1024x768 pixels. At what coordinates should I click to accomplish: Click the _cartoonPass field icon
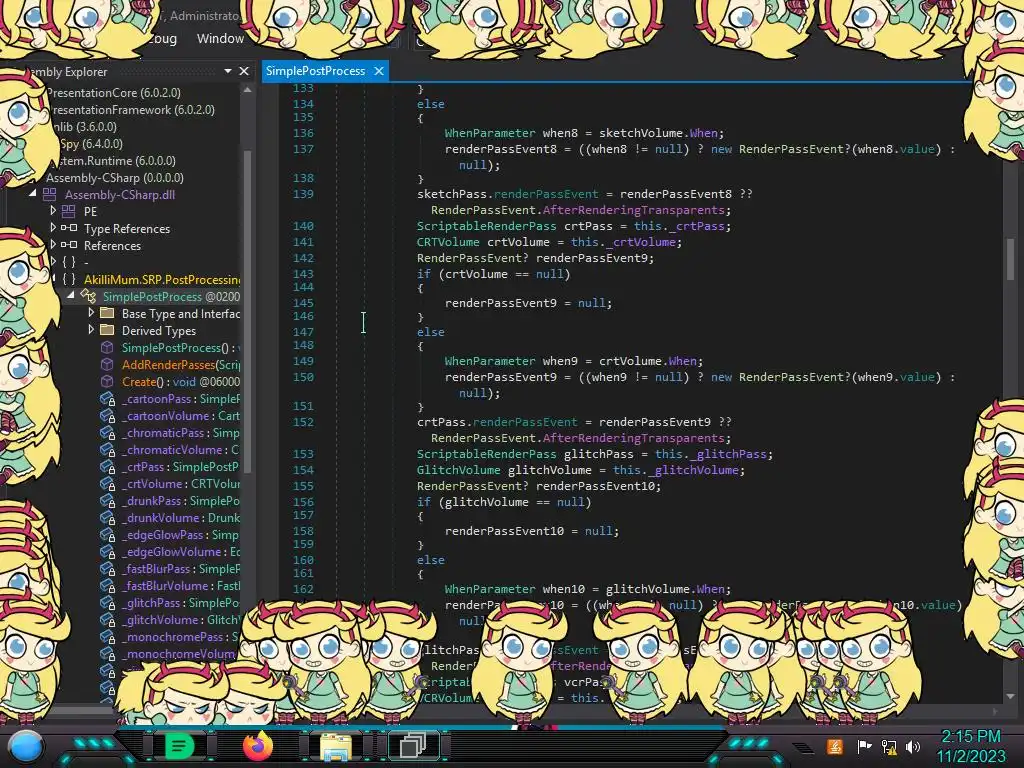pos(107,399)
